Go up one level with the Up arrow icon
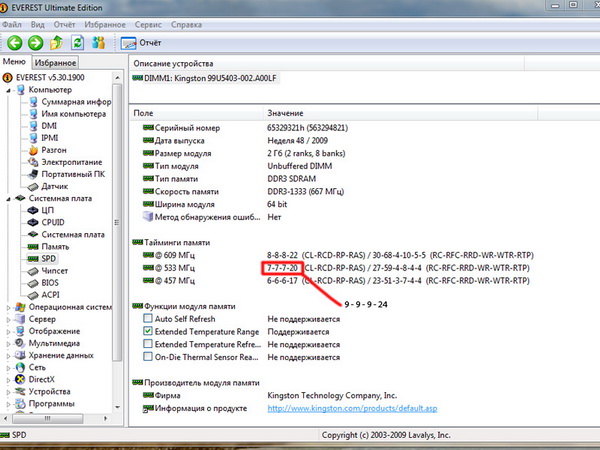600x450 pixels. coord(57,42)
